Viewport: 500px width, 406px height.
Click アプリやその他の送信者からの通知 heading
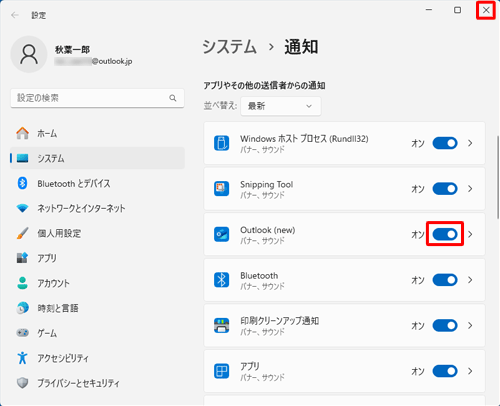[264, 86]
